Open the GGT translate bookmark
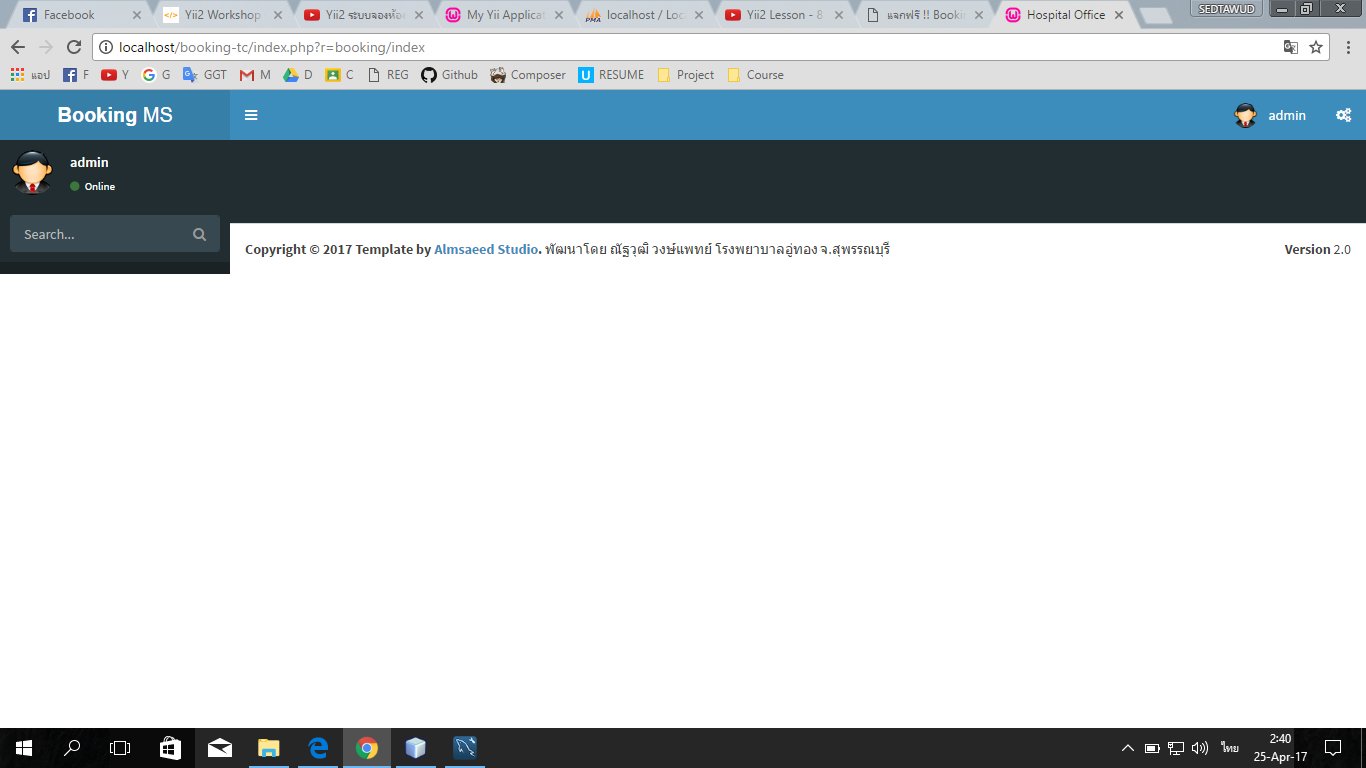 click(x=205, y=75)
